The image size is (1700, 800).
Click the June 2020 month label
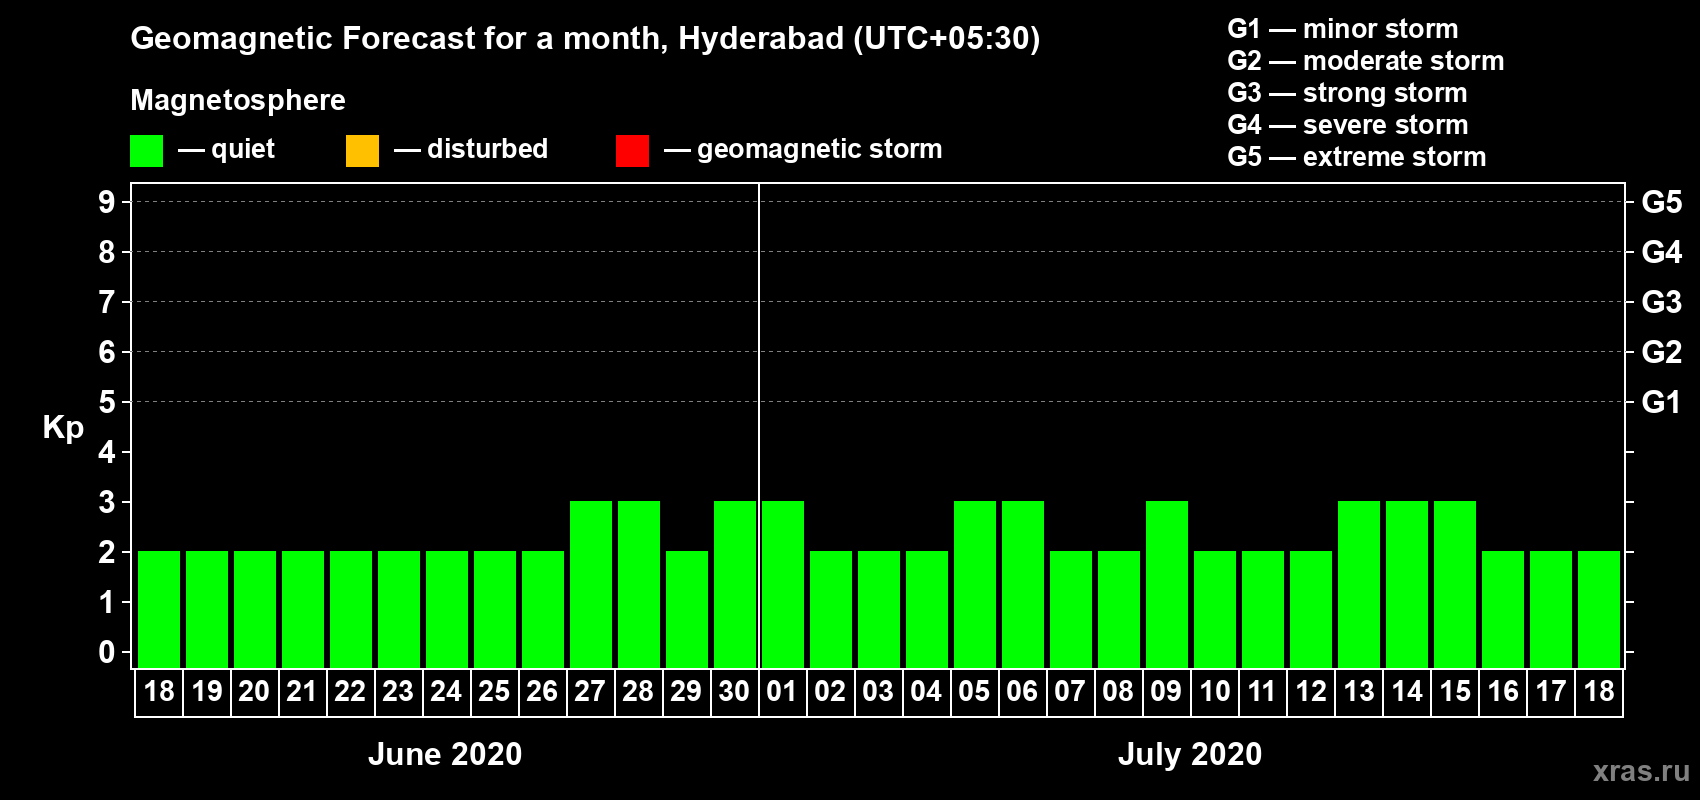click(445, 754)
